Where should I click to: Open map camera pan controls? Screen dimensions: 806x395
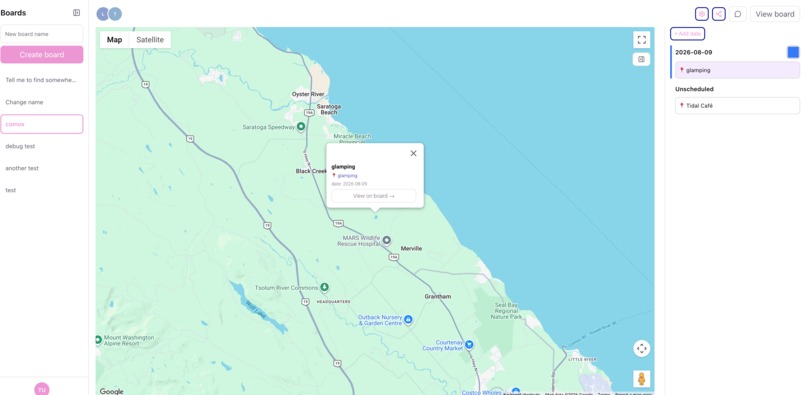click(642, 348)
